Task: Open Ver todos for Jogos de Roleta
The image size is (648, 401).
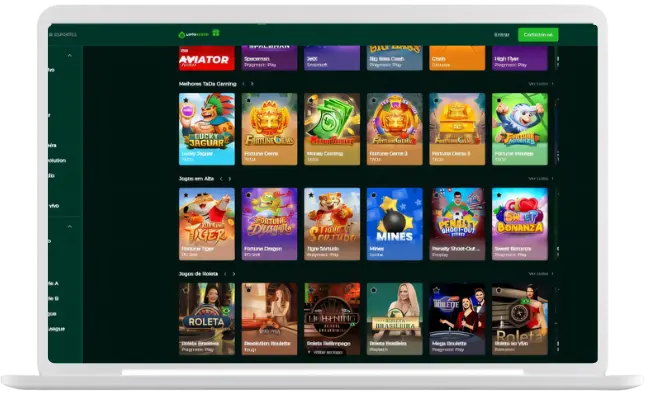Action: tap(541, 274)
